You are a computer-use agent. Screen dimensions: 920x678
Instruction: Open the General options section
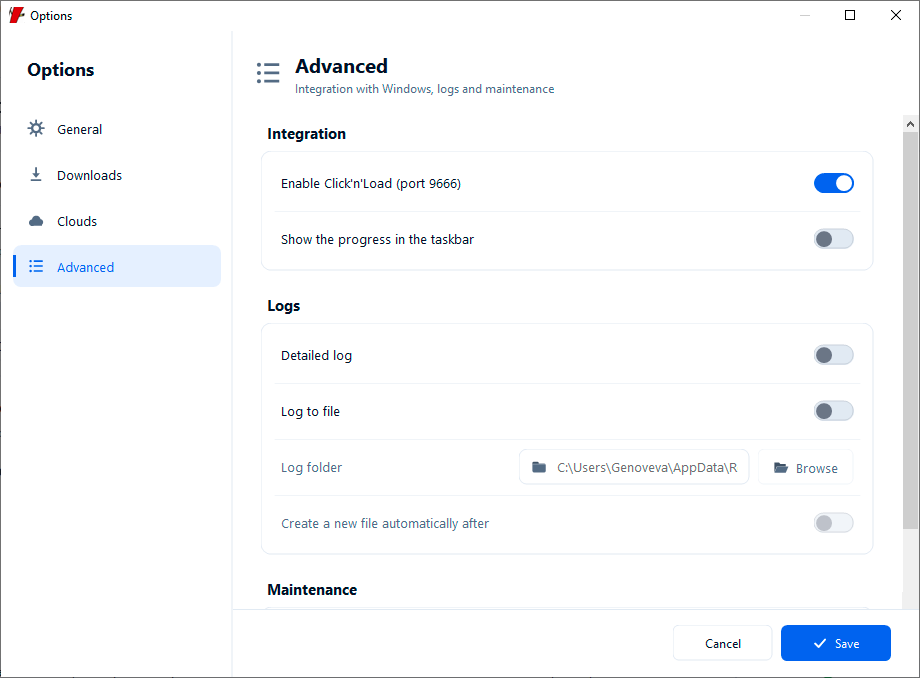click(117, 129)
